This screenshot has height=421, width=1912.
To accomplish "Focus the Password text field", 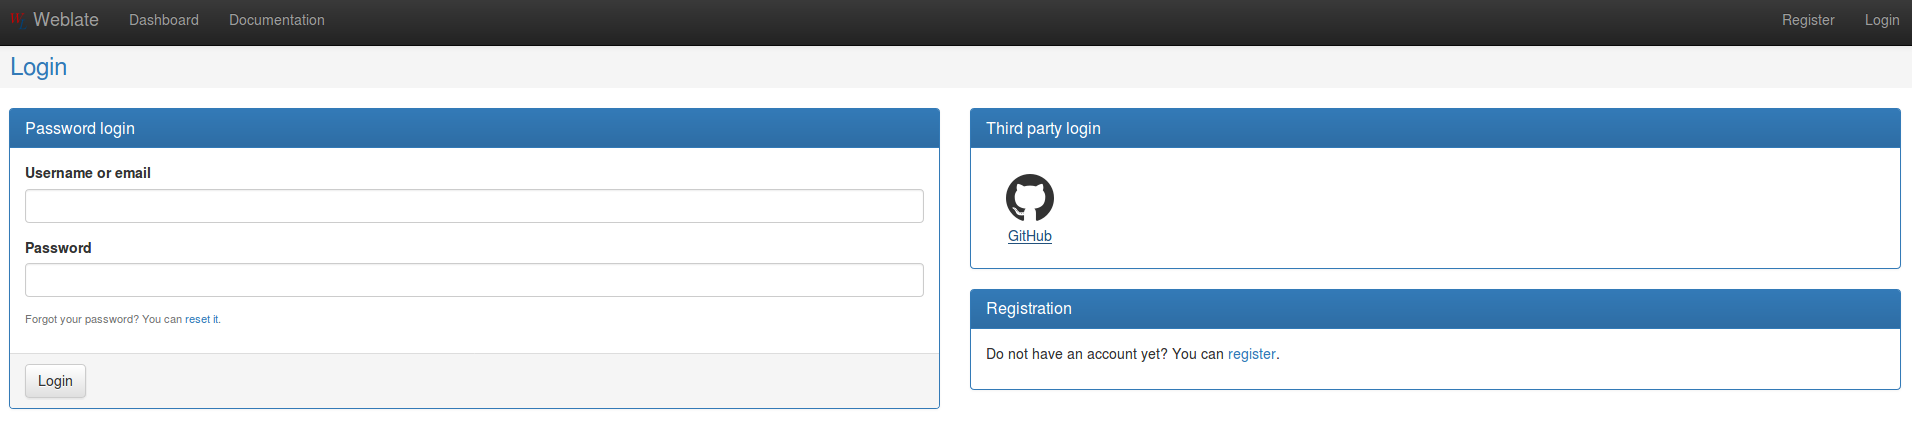I will tap(474, 280).
